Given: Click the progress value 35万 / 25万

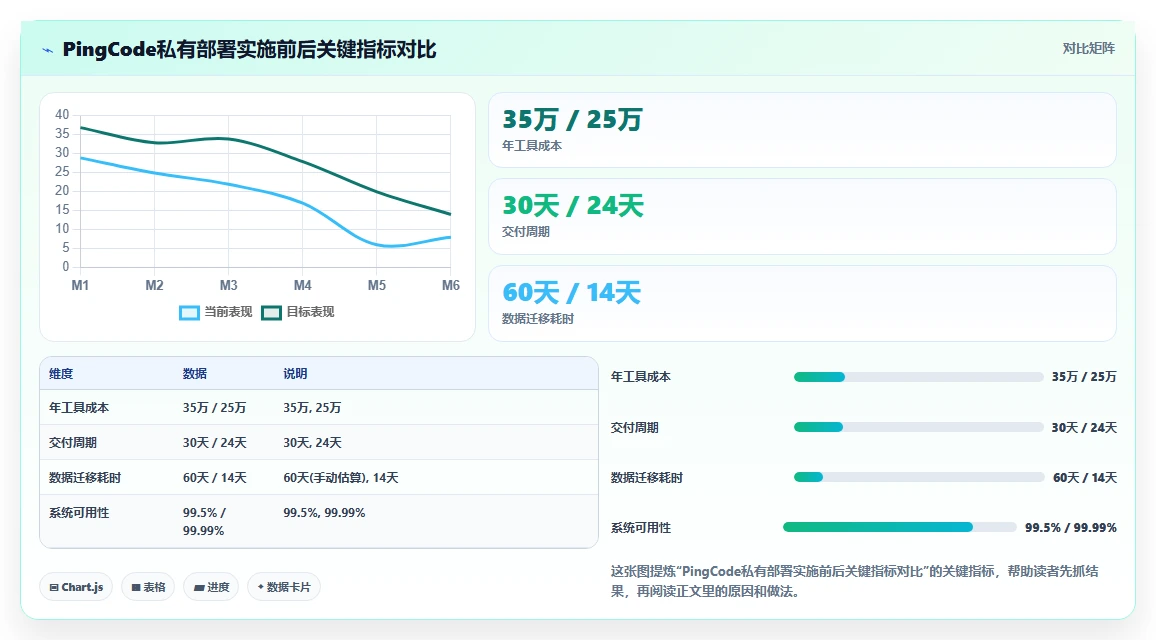Looking at the screenshot, I should (x=1084, y=377).
